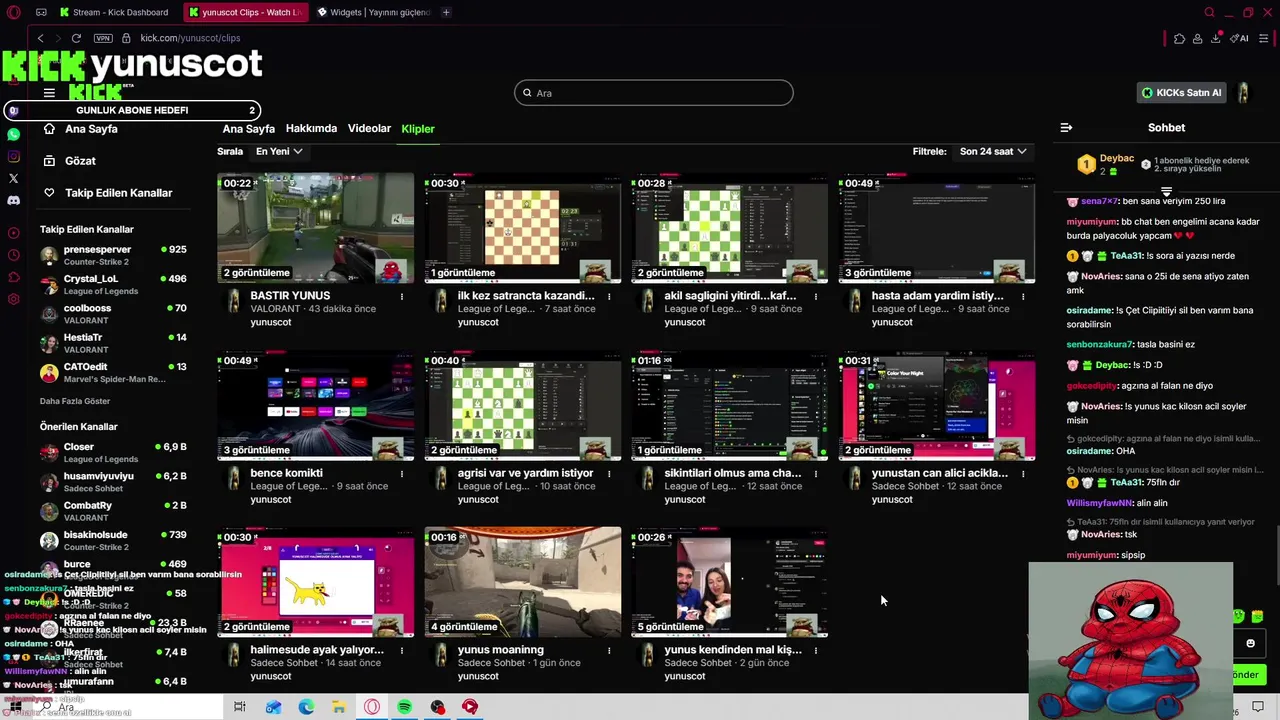Open recommended channel husamviyuviyu
Image resolution: width=1280 pixels, height=720 pixels.
point(113,482)
